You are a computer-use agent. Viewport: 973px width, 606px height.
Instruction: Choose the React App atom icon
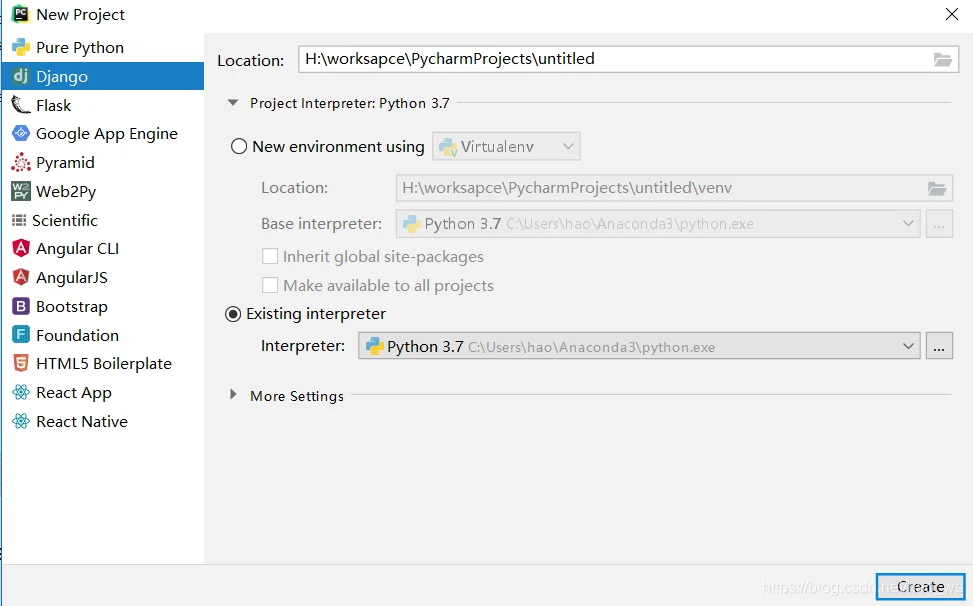20,393
